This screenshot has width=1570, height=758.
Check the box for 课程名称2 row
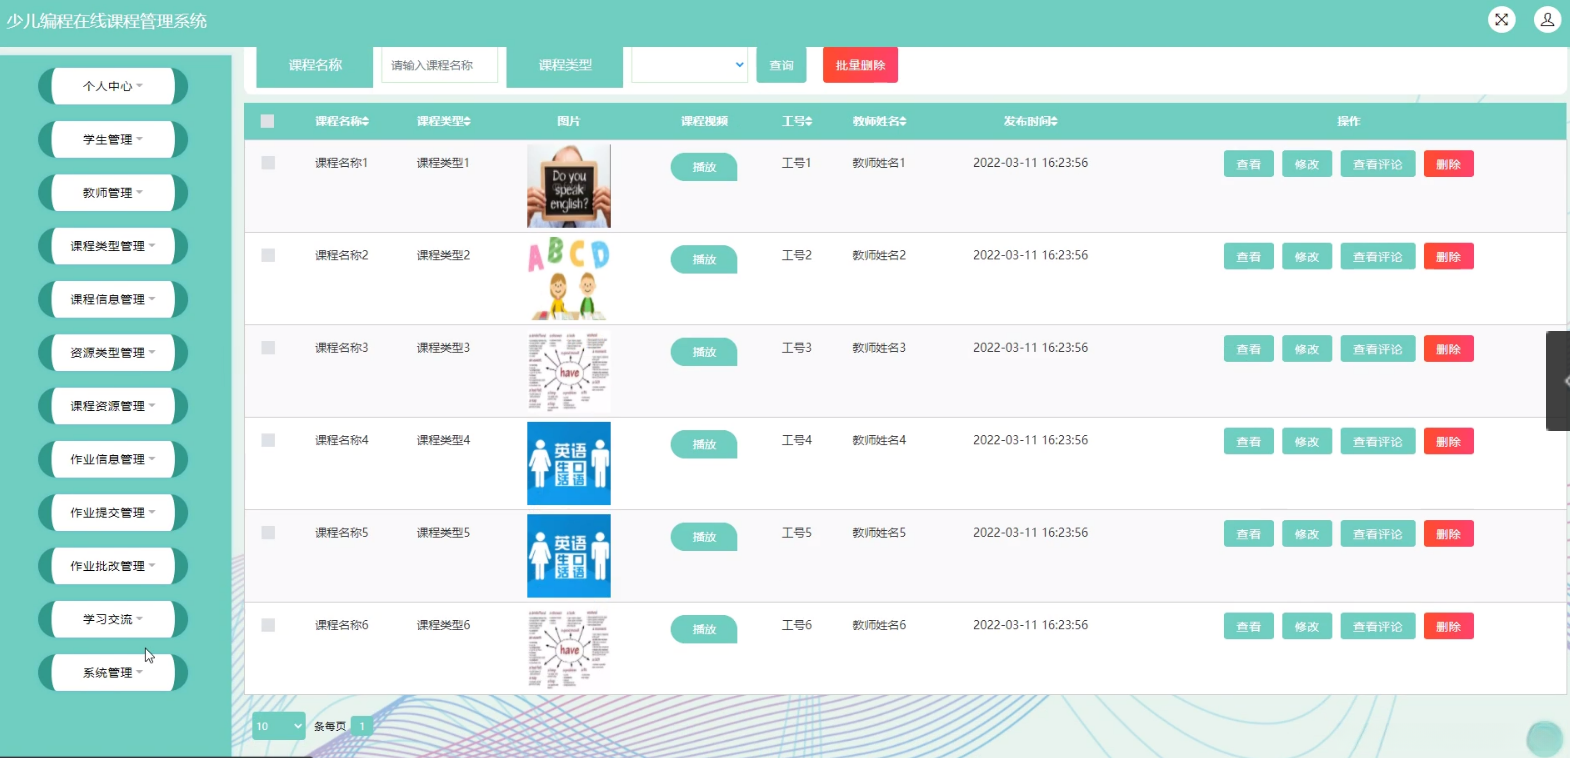coord(268,255)
